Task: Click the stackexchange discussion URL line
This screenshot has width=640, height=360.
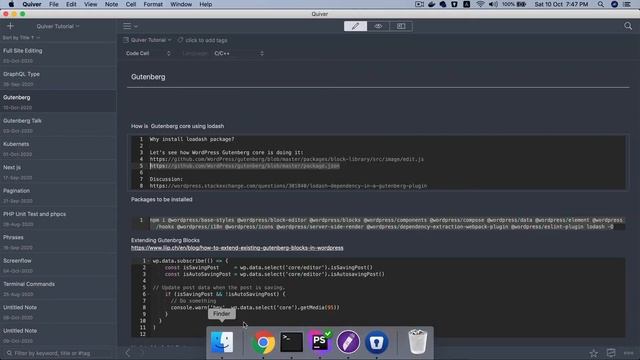Action: tap(288, 186)
